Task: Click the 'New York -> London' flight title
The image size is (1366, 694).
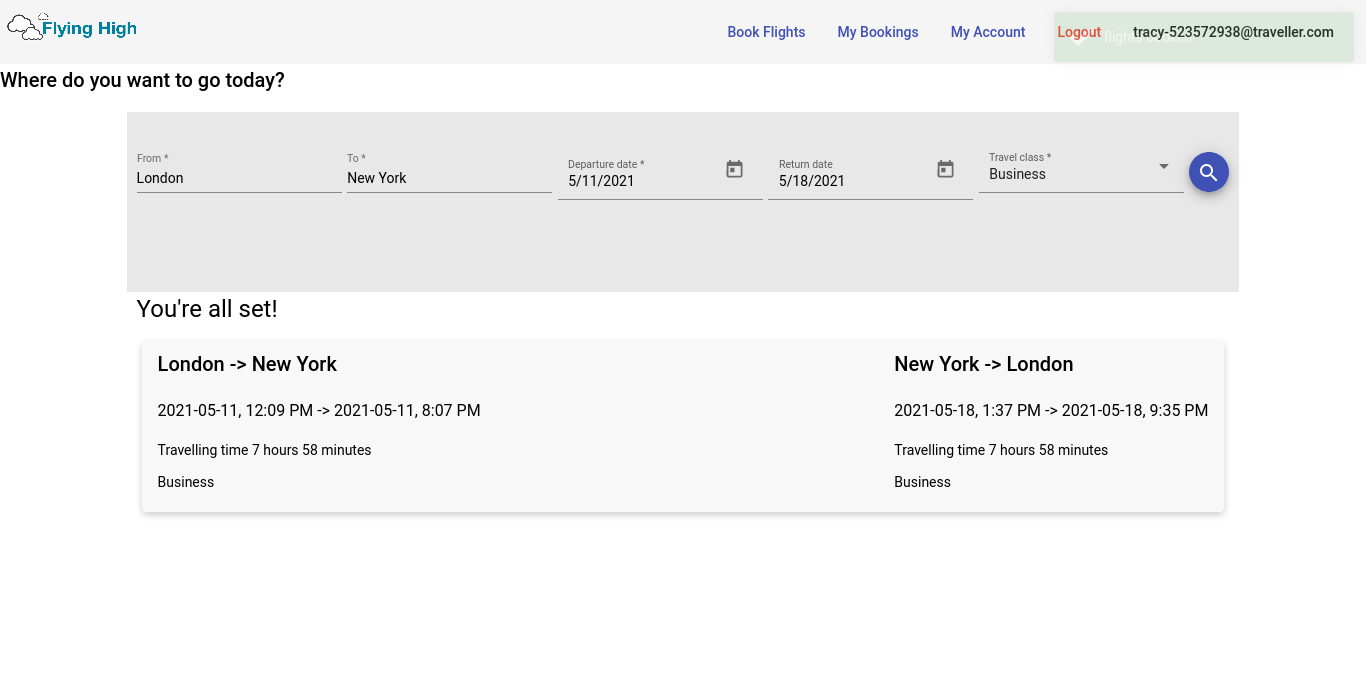Action: [984, 364]
